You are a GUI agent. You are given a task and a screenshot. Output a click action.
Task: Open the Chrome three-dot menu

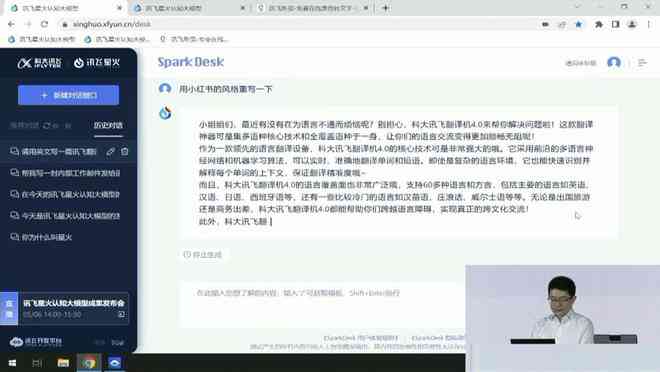point(649,24)
